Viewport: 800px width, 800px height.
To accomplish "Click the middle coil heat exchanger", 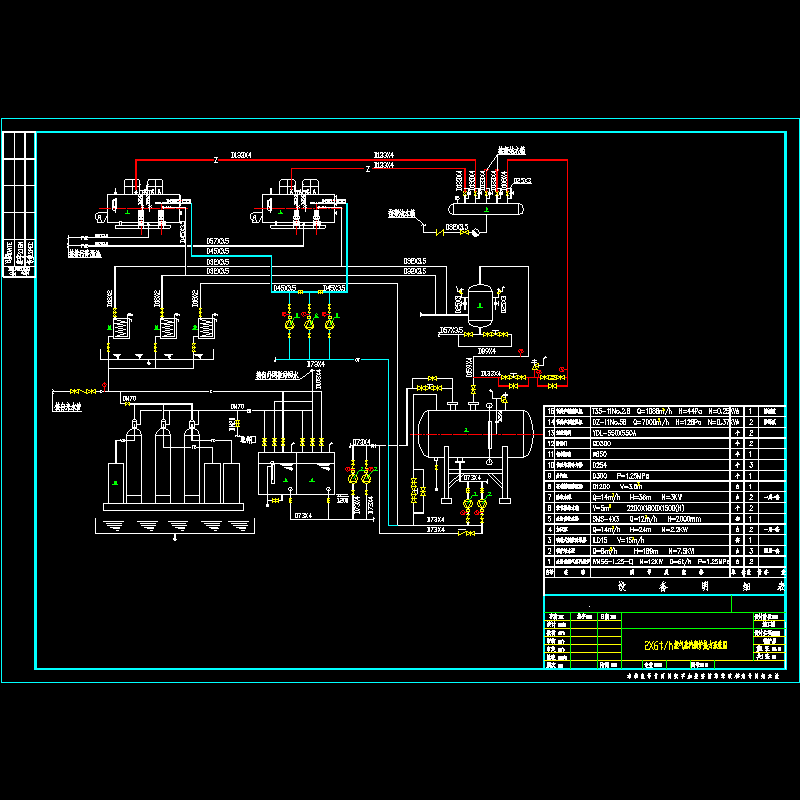I will point(168,328).
